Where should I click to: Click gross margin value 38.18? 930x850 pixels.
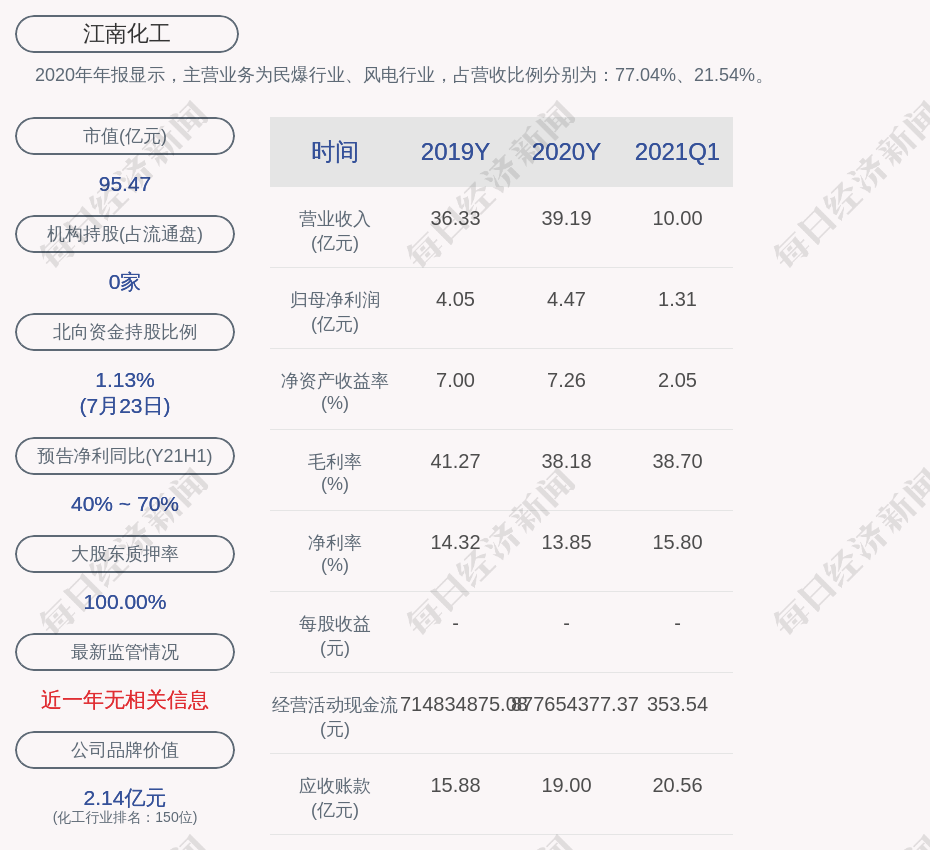point(566,461)
